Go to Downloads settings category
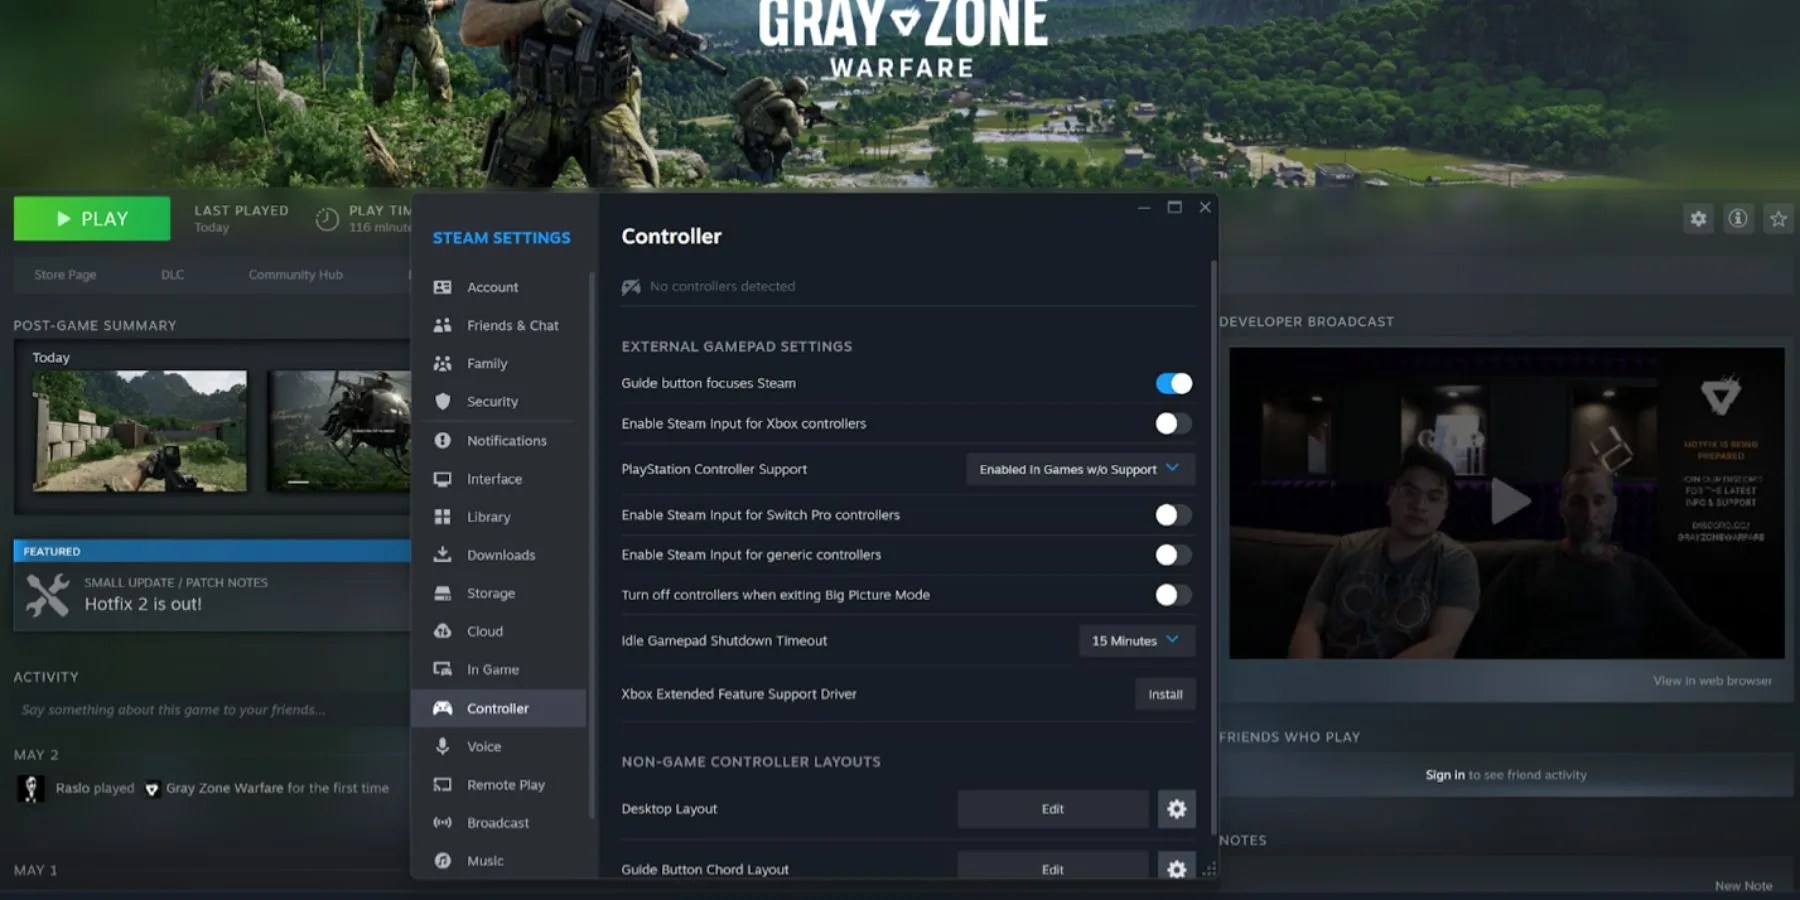The image size is (1800, 900). (498, 555)
